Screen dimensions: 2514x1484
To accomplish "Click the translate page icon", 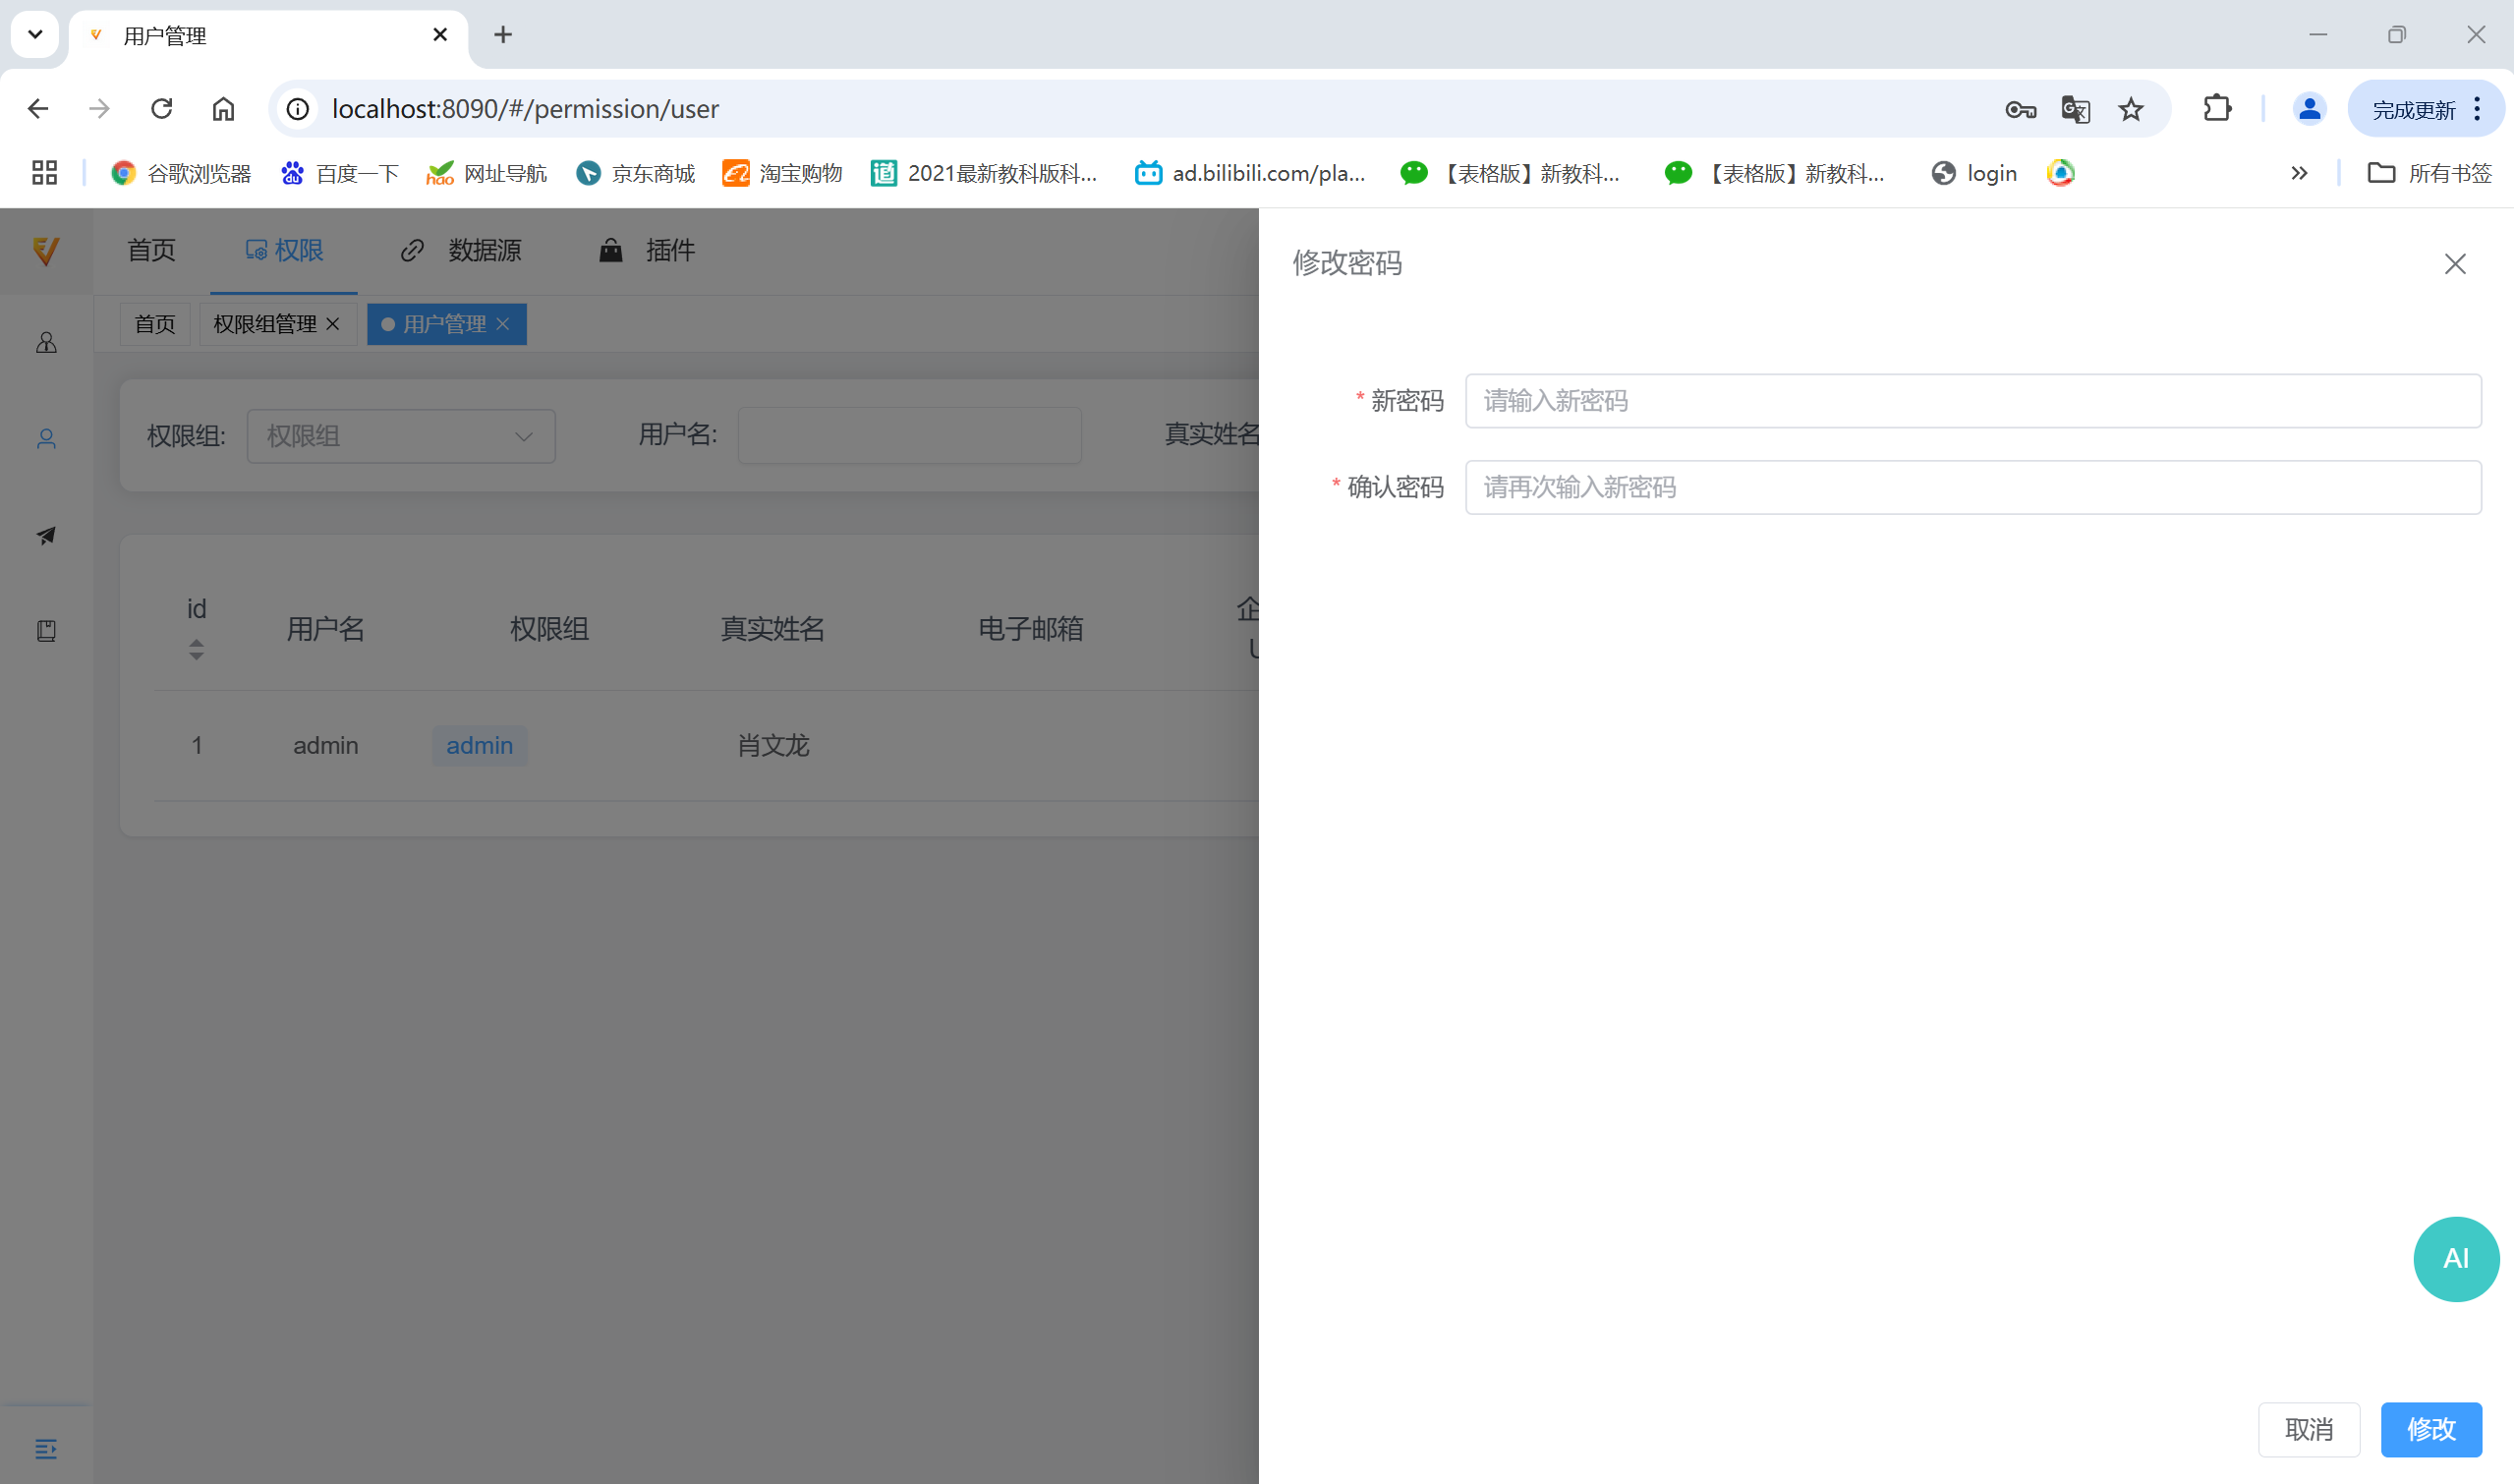I will (x=2075, y=109).
